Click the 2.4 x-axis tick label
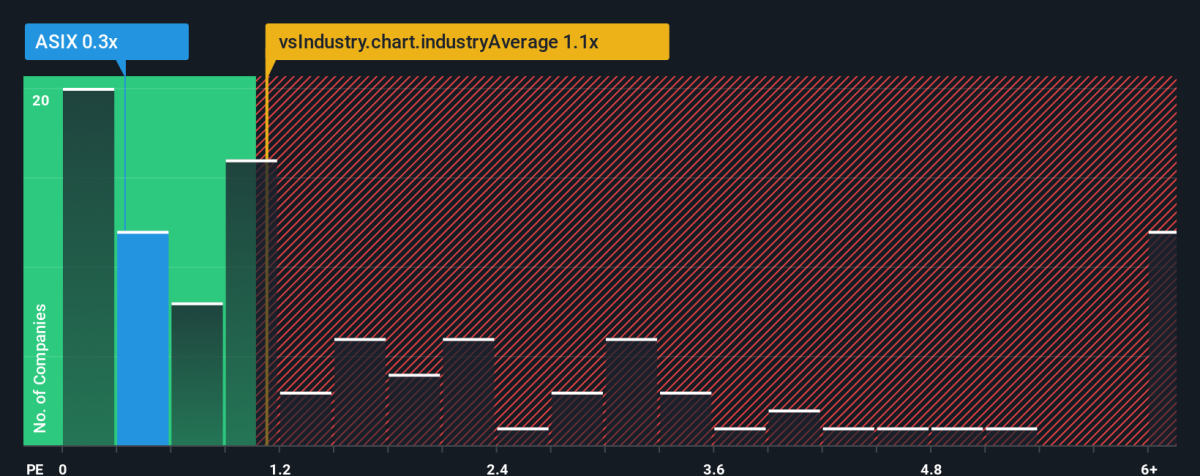Viewport: 1200px width, 476px height. [x=497, y=468]
